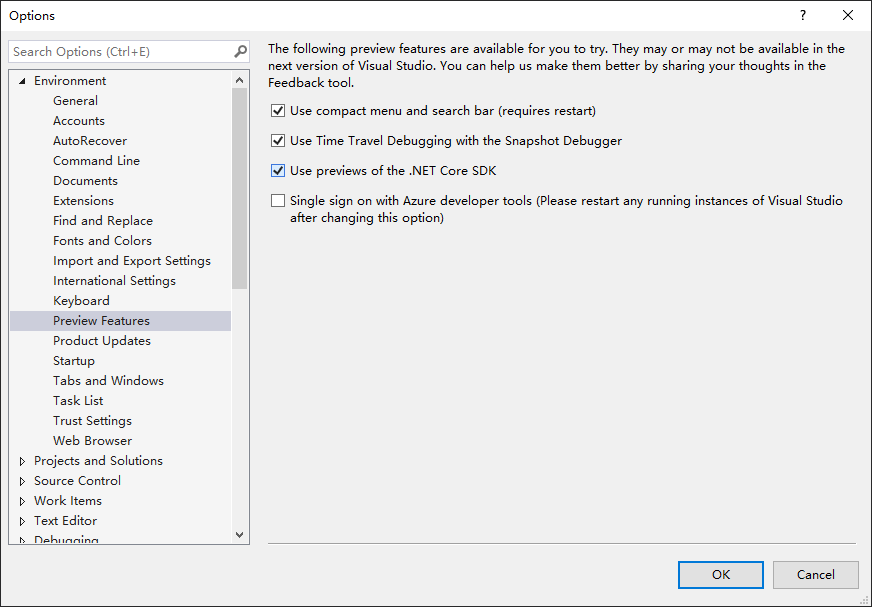The width and height of the screenshot is (872, 607).
Task: Close the Options dialog
Action: click(x=848, y=16)
